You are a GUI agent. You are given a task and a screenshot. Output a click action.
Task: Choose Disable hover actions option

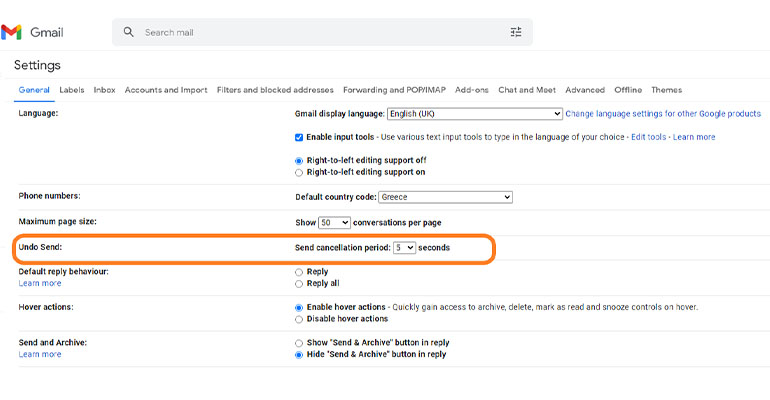click(x=299, y=319)
